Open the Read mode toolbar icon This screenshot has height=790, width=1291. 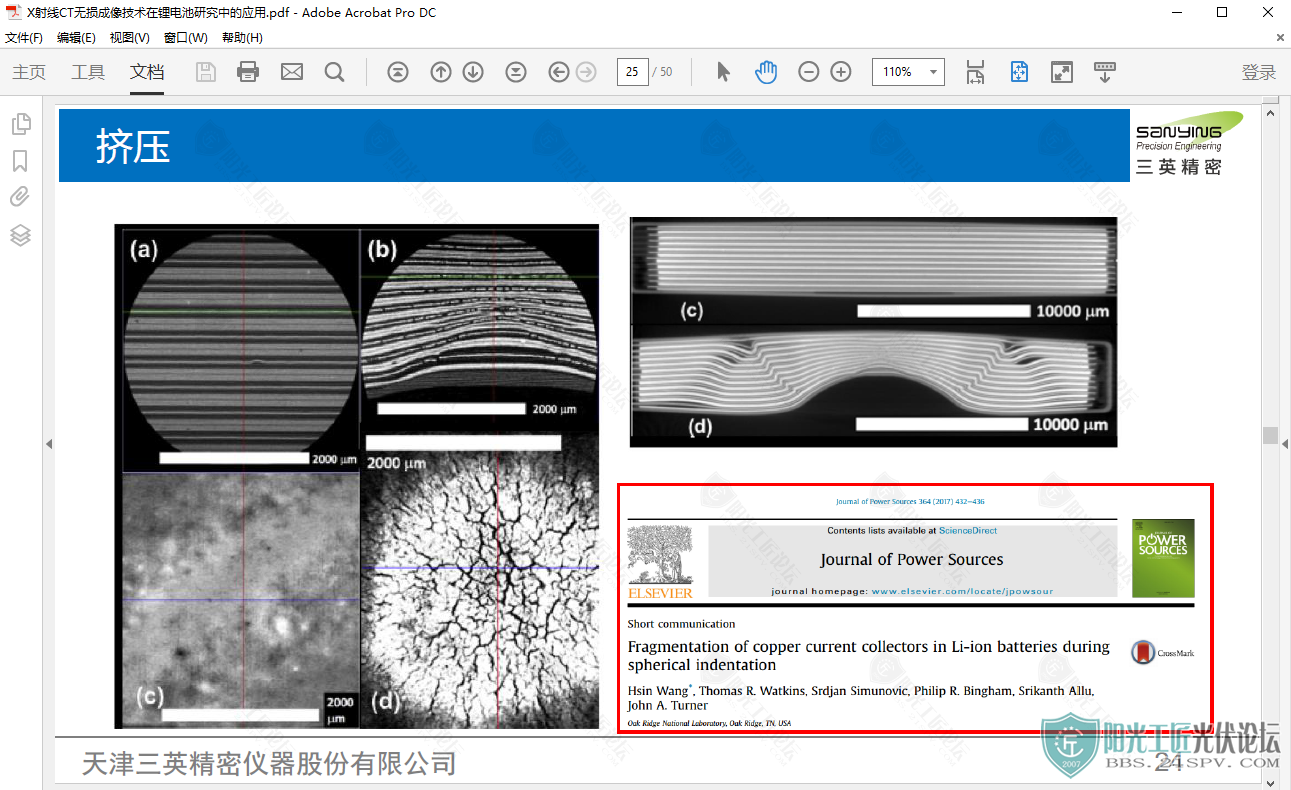pos(1105,72)
